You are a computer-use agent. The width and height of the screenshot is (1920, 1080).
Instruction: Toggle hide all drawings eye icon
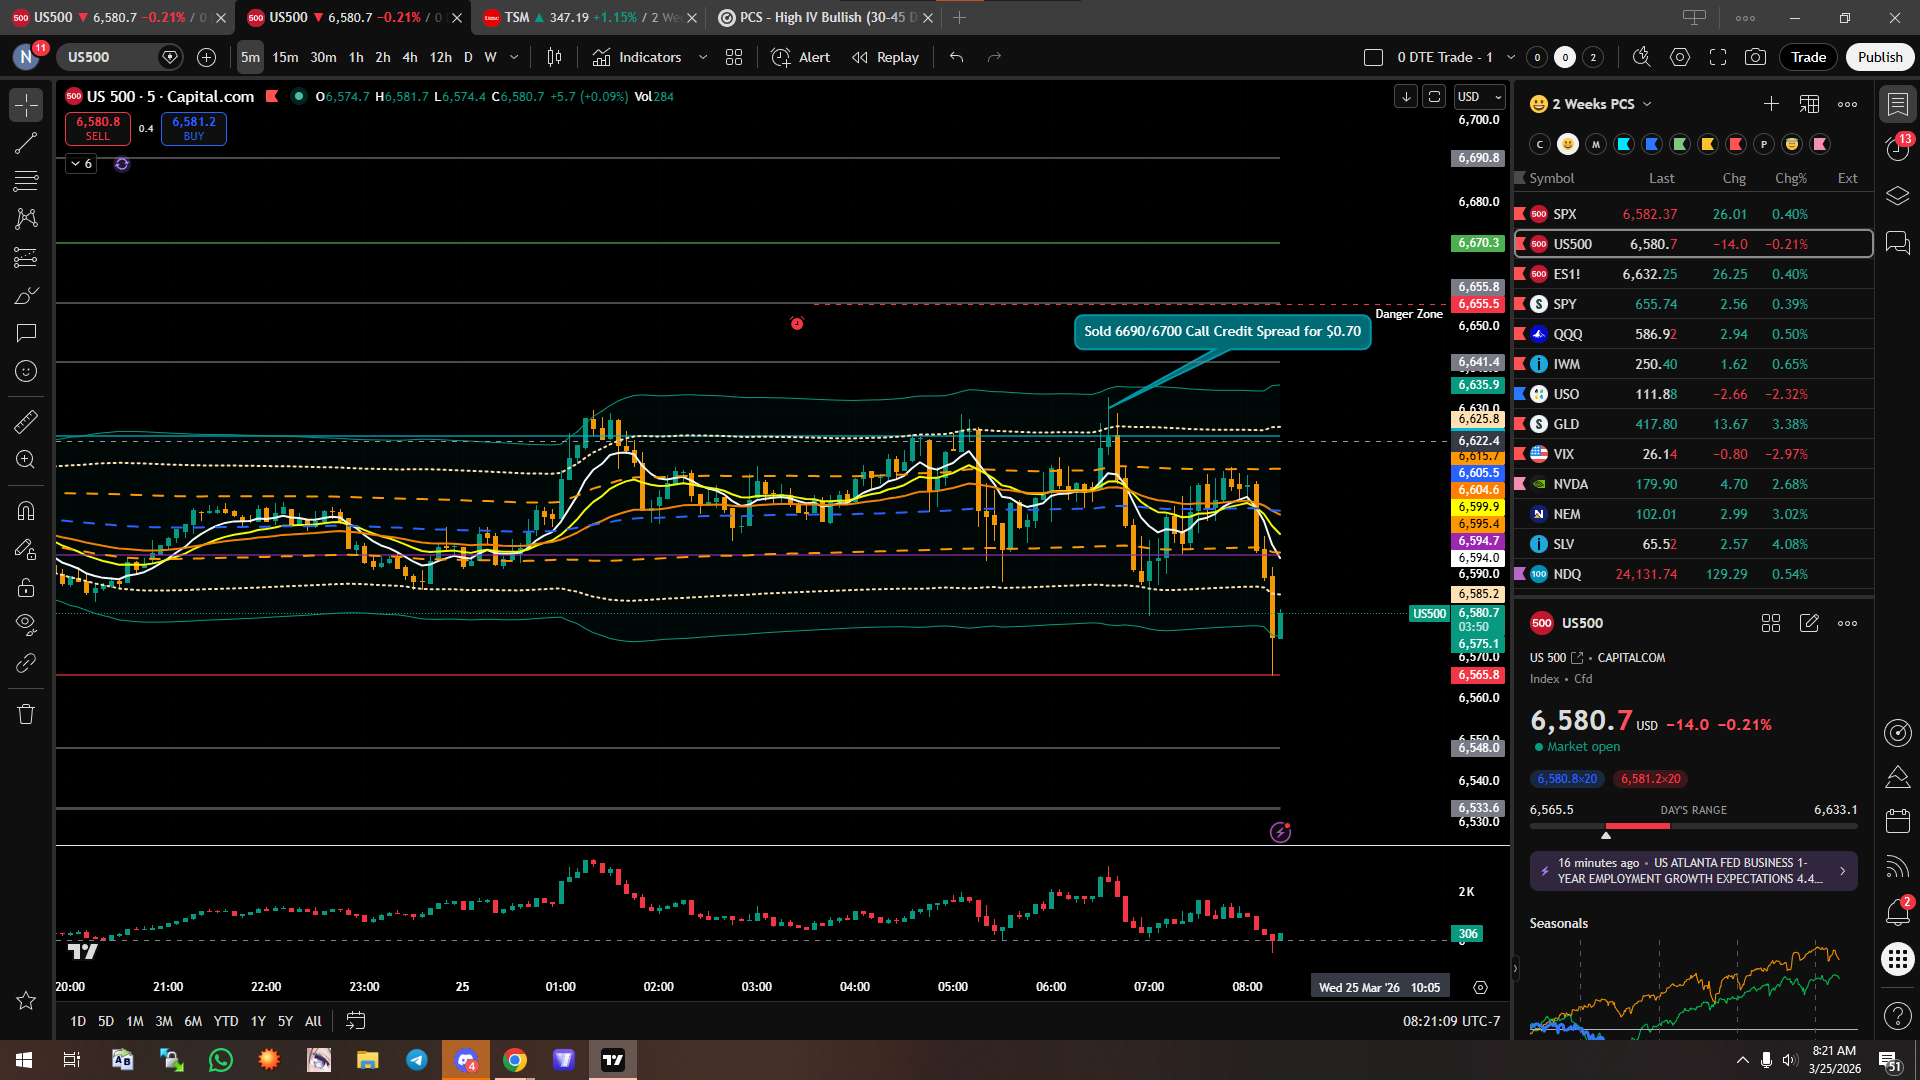[x=26, y=625]
